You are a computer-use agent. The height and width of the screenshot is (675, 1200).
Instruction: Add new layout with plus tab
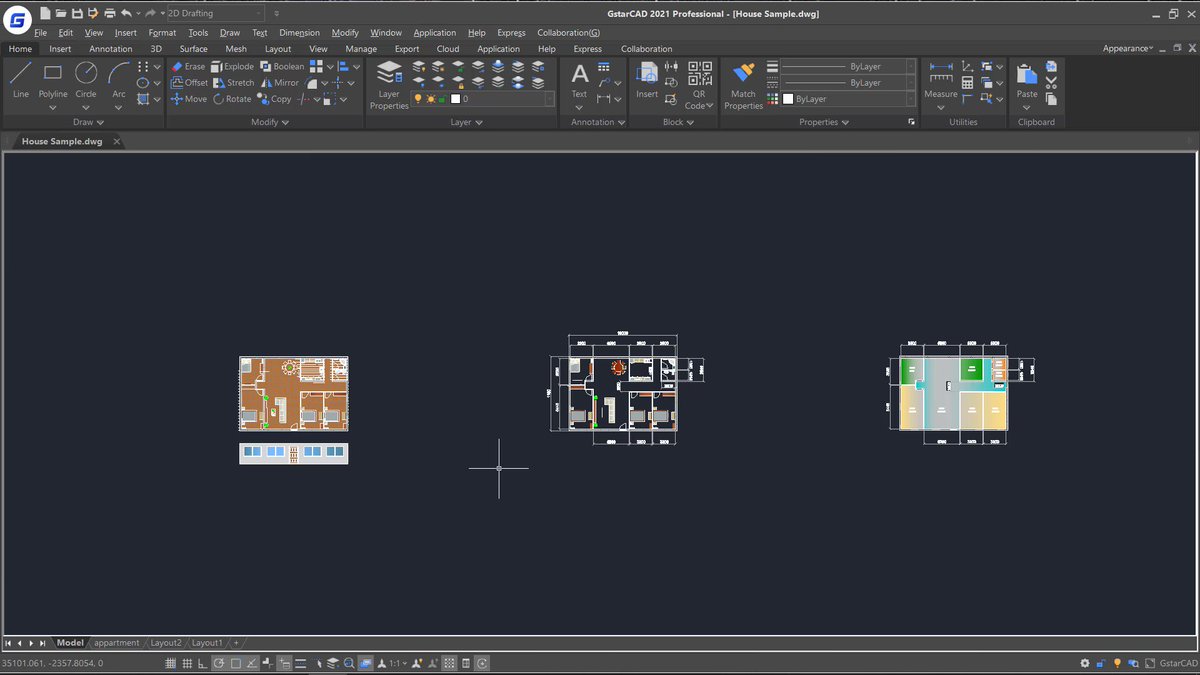pyautogui.click(x=236, y=643)
